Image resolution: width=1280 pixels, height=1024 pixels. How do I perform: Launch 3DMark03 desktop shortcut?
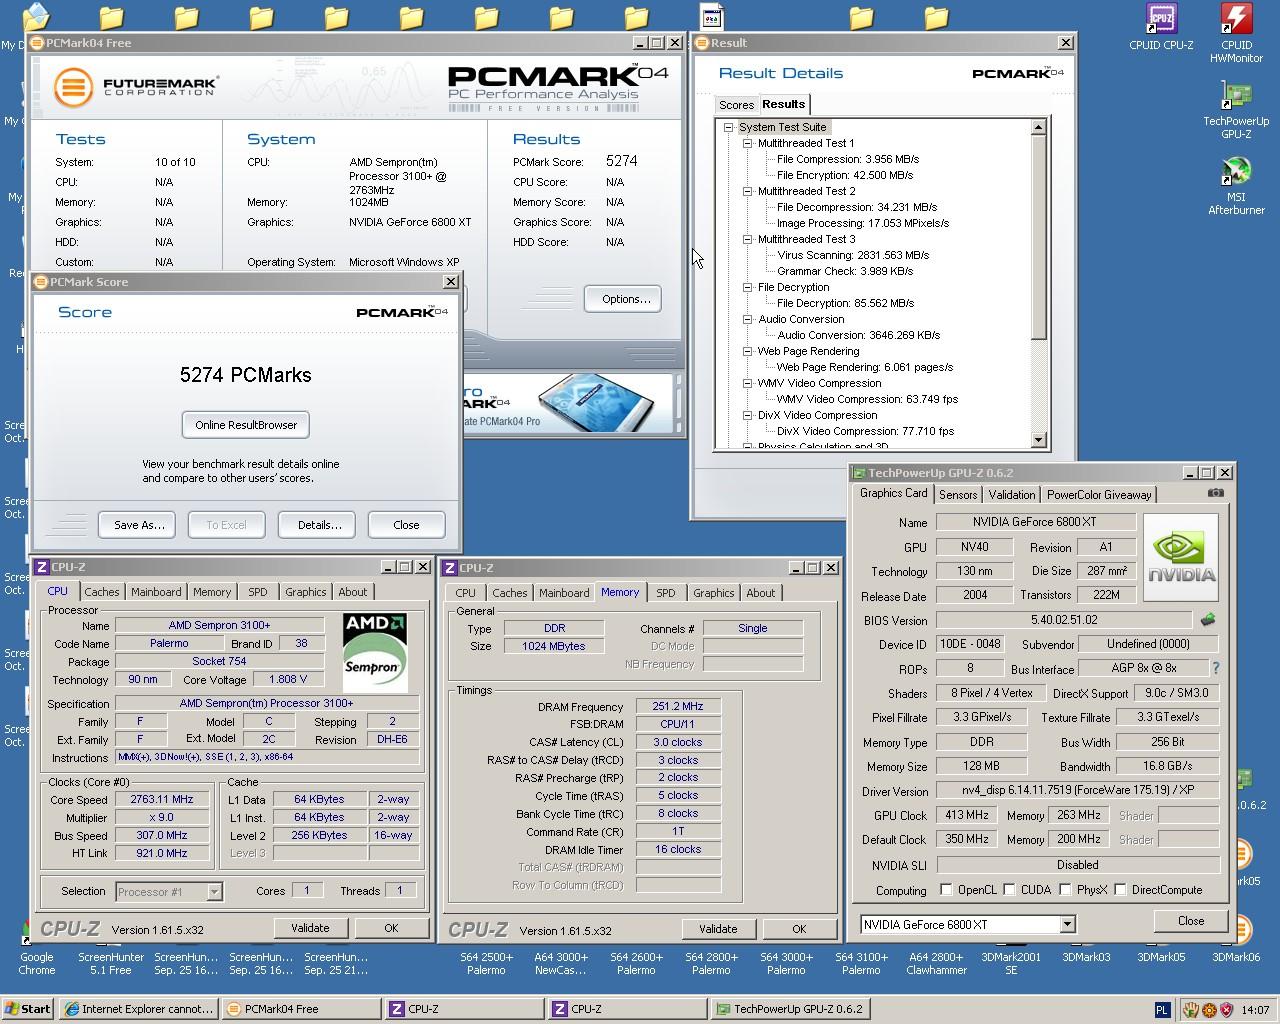pyautogui.click(x=1086, y=957)
